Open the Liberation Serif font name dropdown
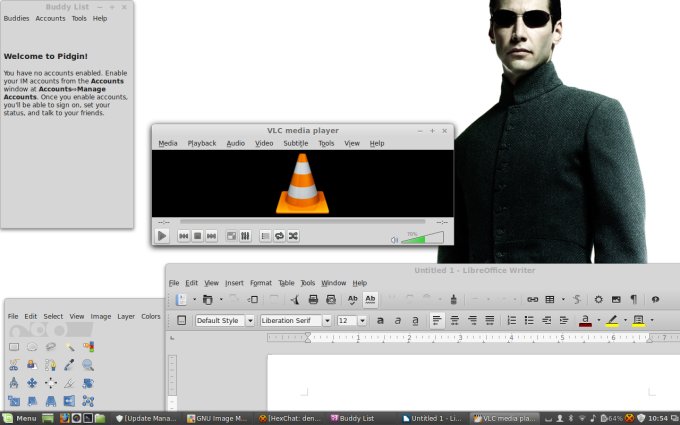 [327, 321]
